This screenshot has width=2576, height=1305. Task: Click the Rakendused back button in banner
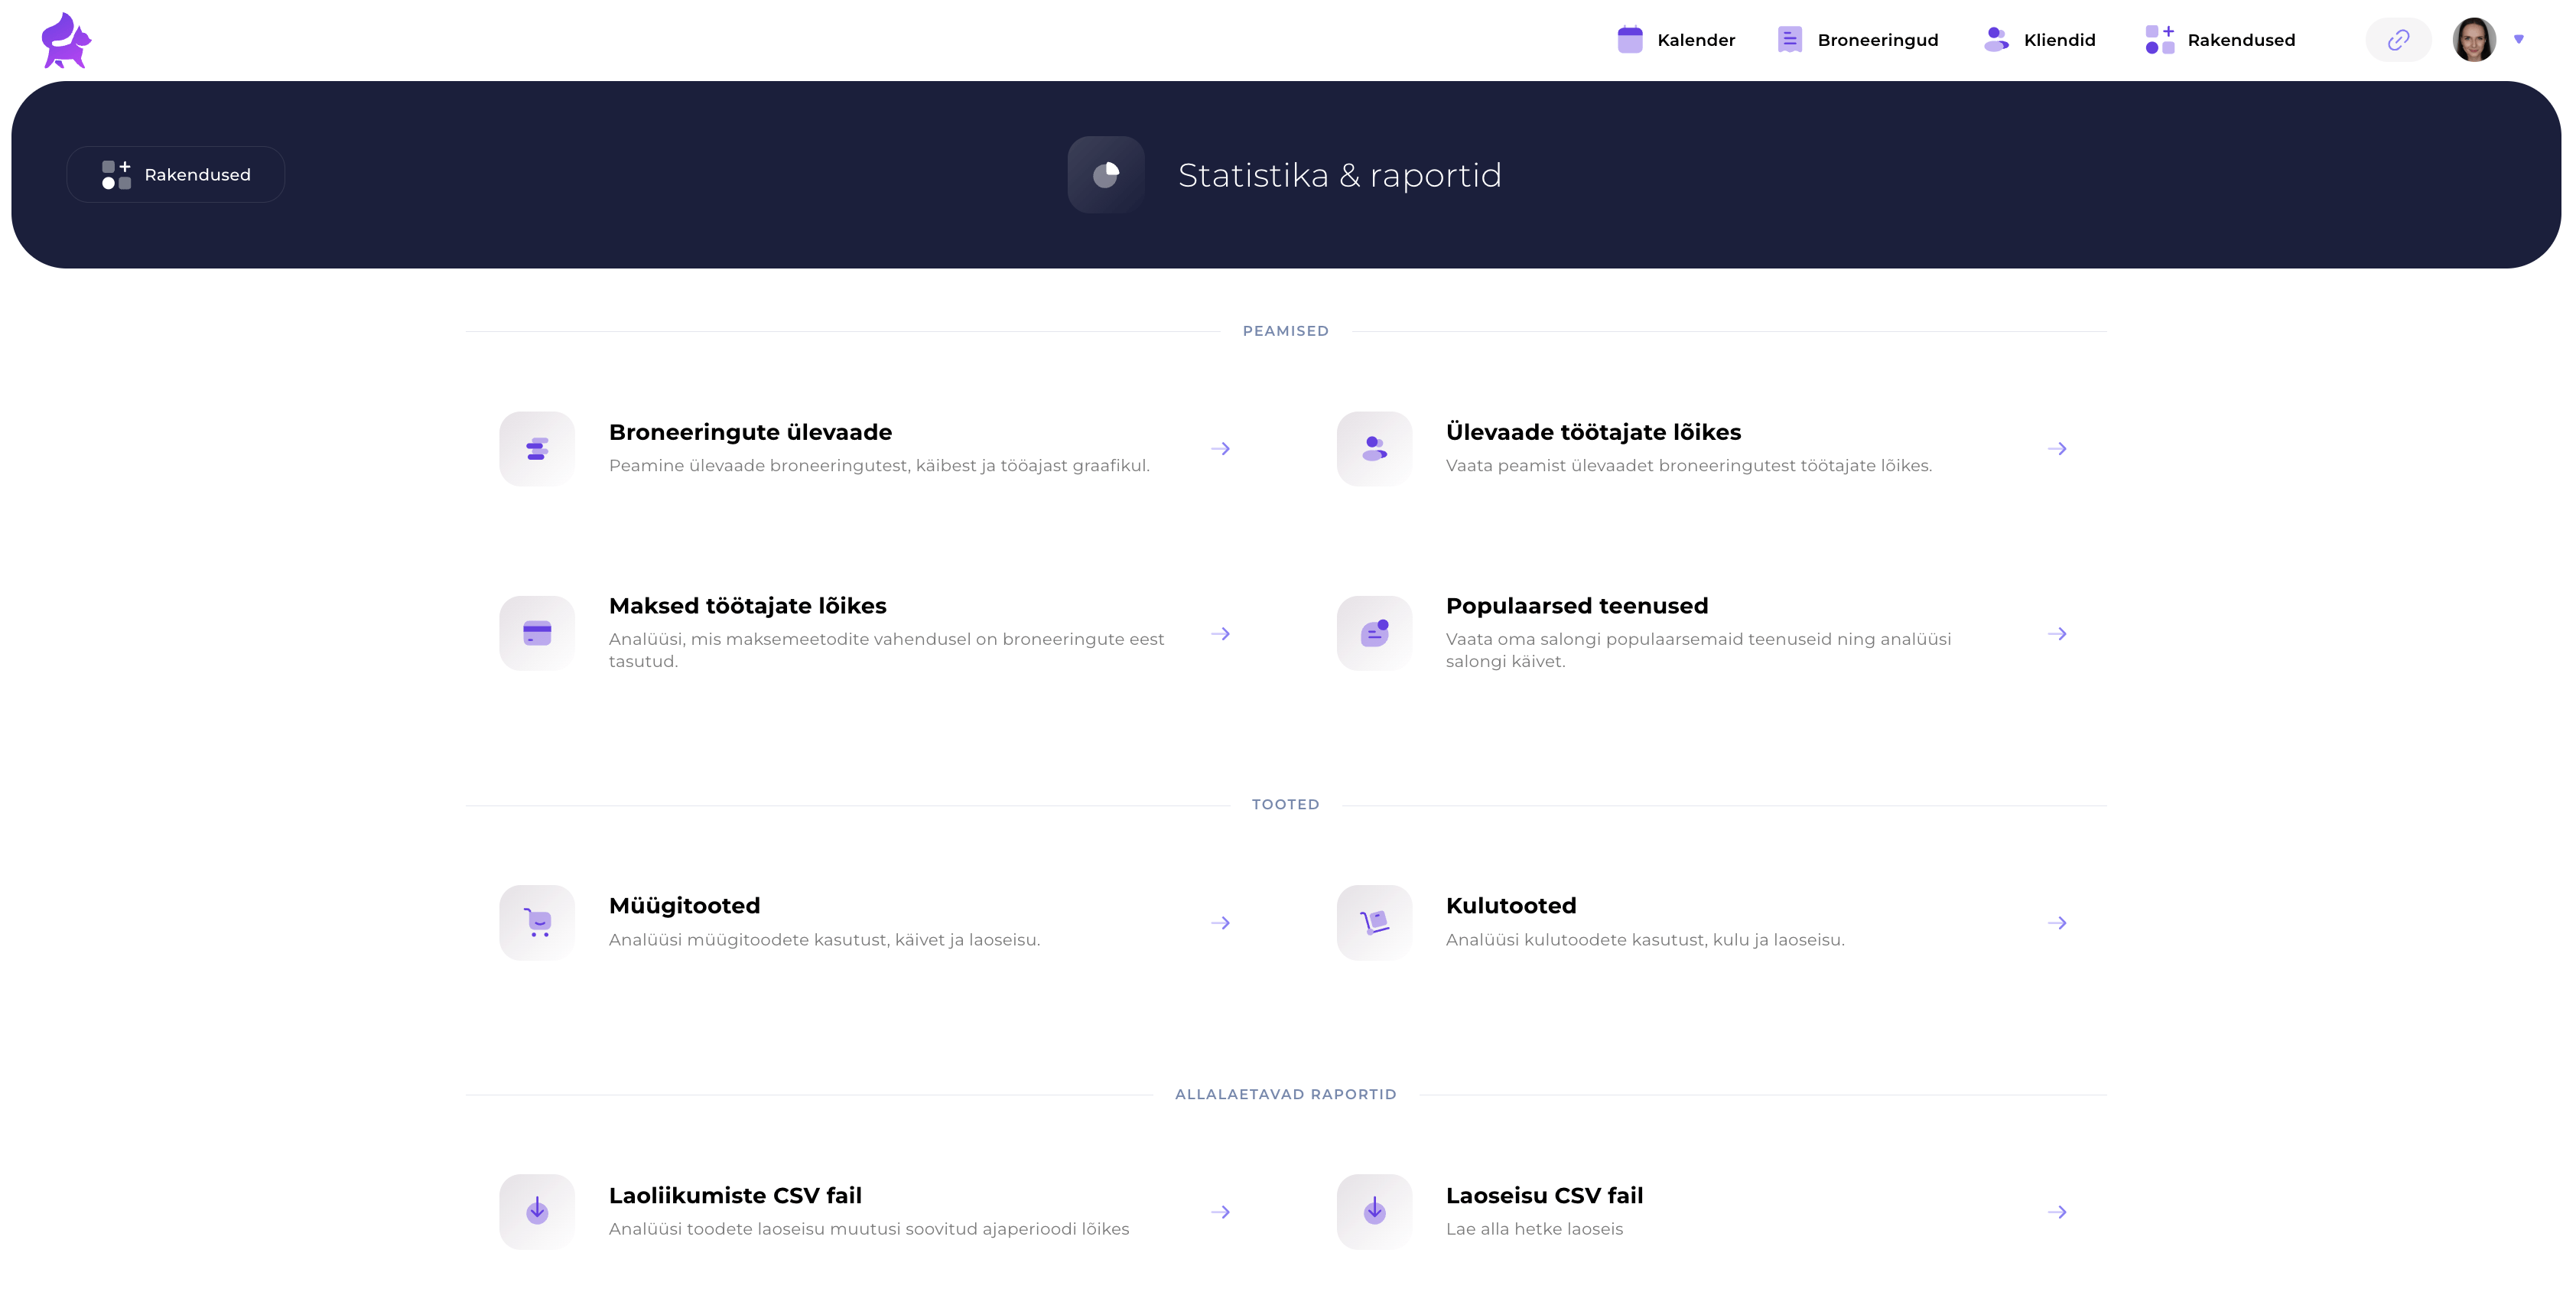click(x=176, y=175)
